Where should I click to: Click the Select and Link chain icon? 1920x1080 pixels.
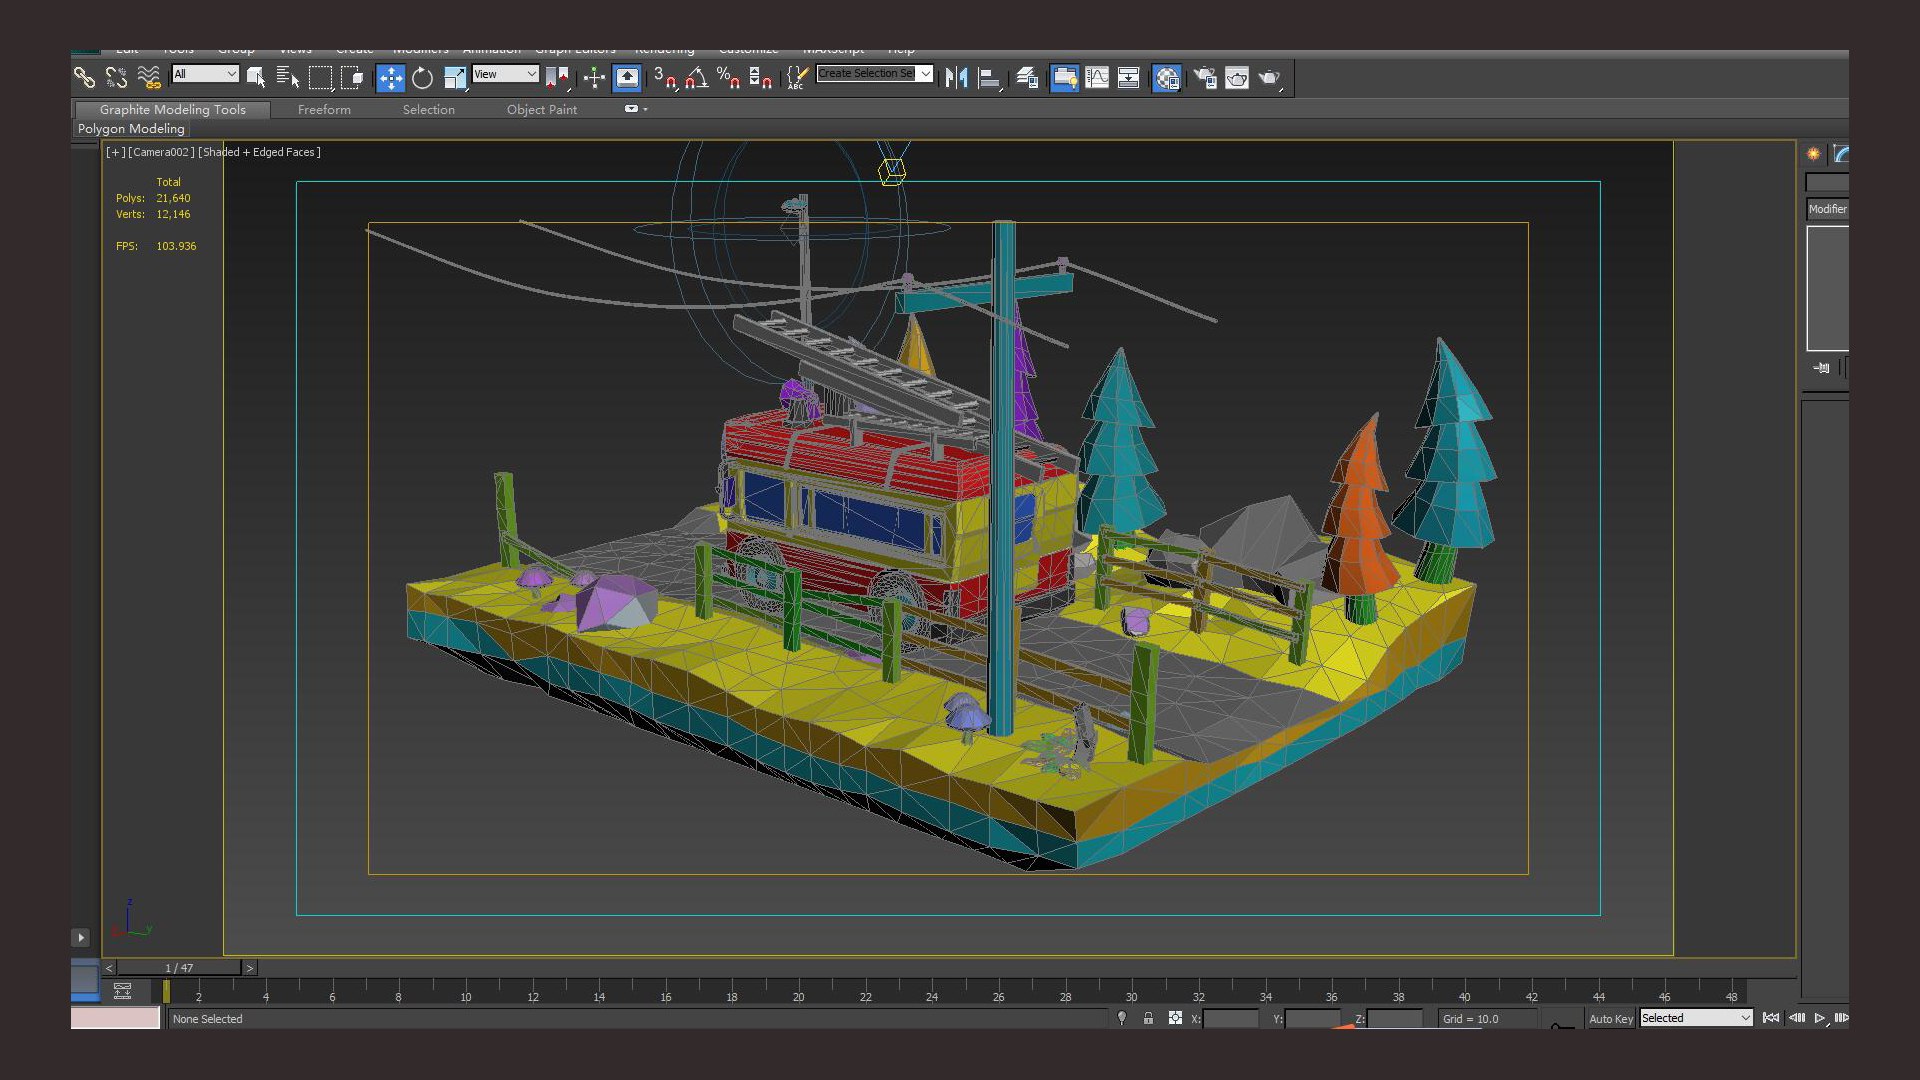point(84,78)
